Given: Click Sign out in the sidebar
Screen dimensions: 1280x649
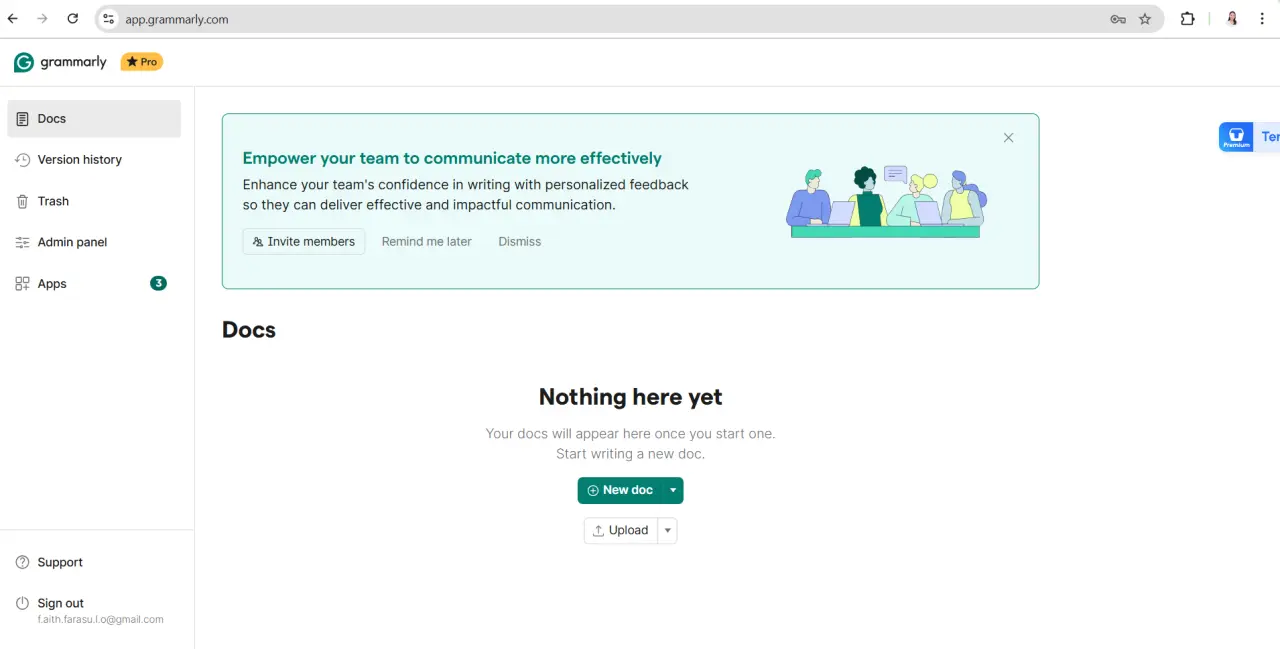Looking at the screenshot, I should pyautogui.click(x=60, y=603).
